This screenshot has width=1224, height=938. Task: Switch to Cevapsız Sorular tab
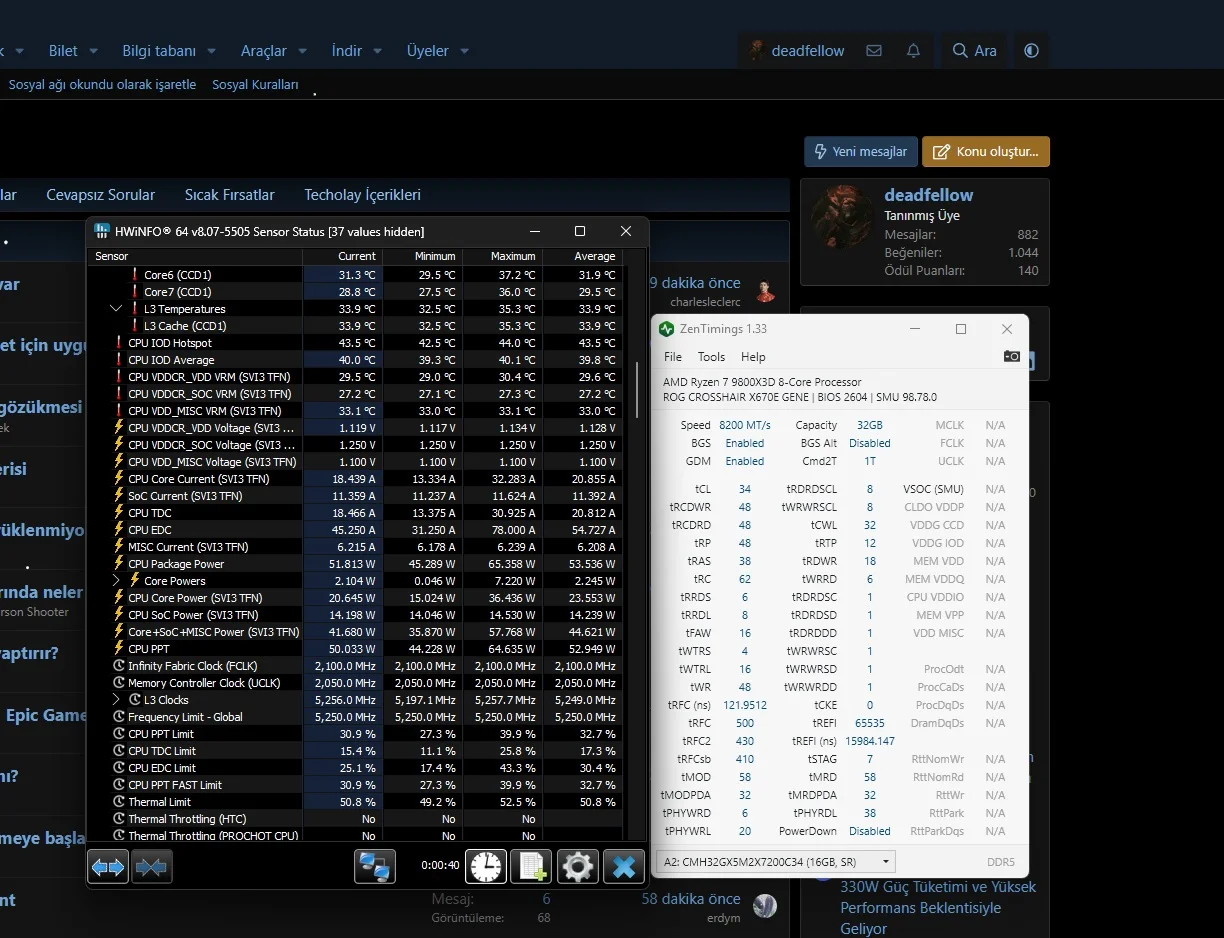click(101, 195)
